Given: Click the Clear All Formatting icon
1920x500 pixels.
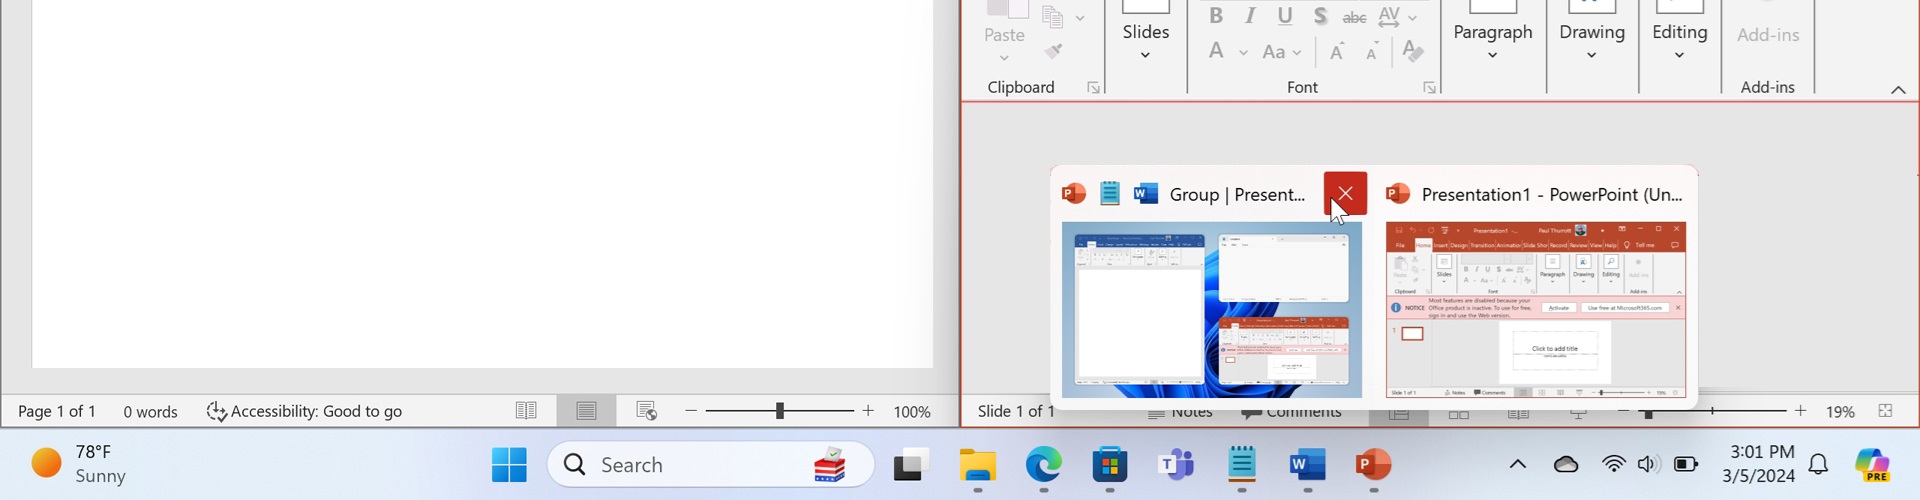Looking at the screenshot, I should pos(1412,51).
